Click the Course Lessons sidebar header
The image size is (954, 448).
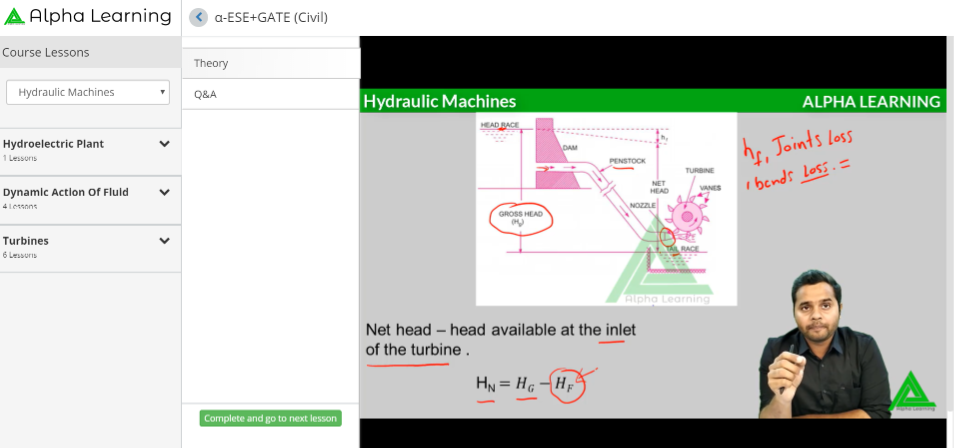[x=46, y=52]
